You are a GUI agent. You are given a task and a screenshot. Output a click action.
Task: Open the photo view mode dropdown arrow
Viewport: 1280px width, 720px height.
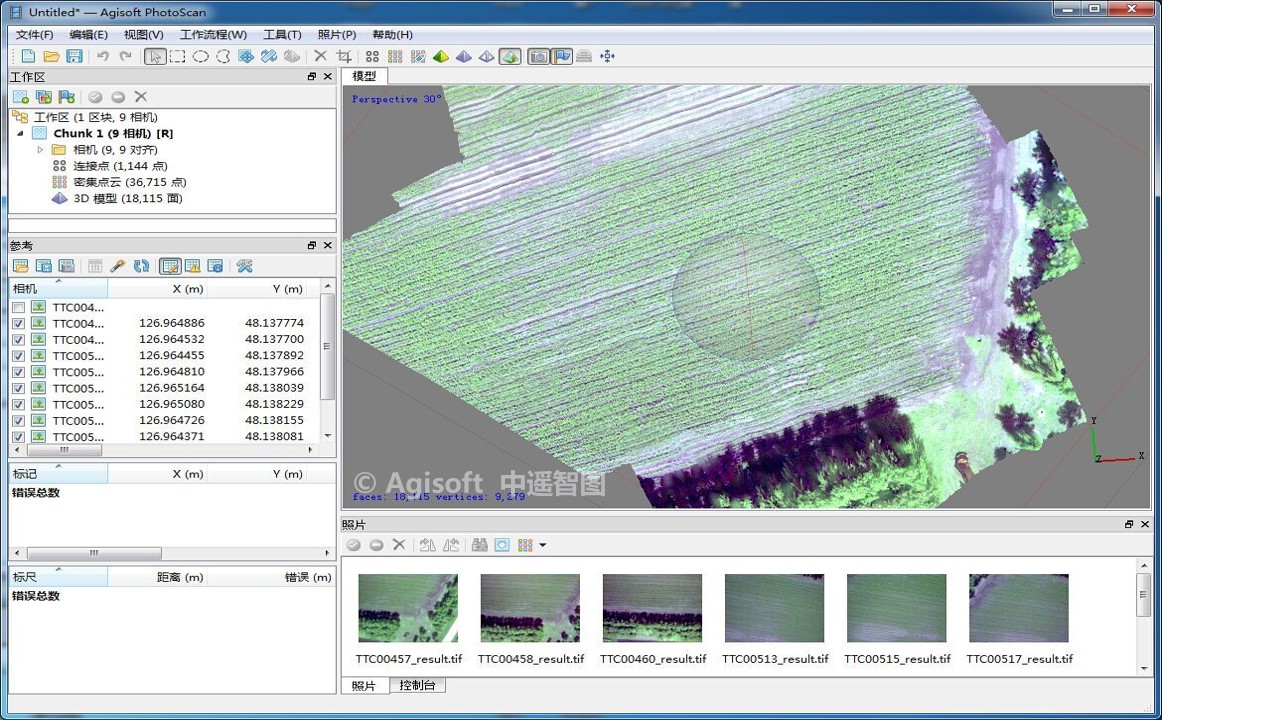pos(543,545)
